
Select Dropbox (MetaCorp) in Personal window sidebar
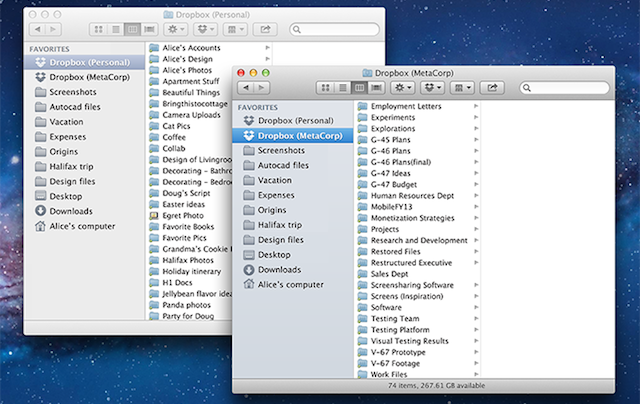pos(84,77)
